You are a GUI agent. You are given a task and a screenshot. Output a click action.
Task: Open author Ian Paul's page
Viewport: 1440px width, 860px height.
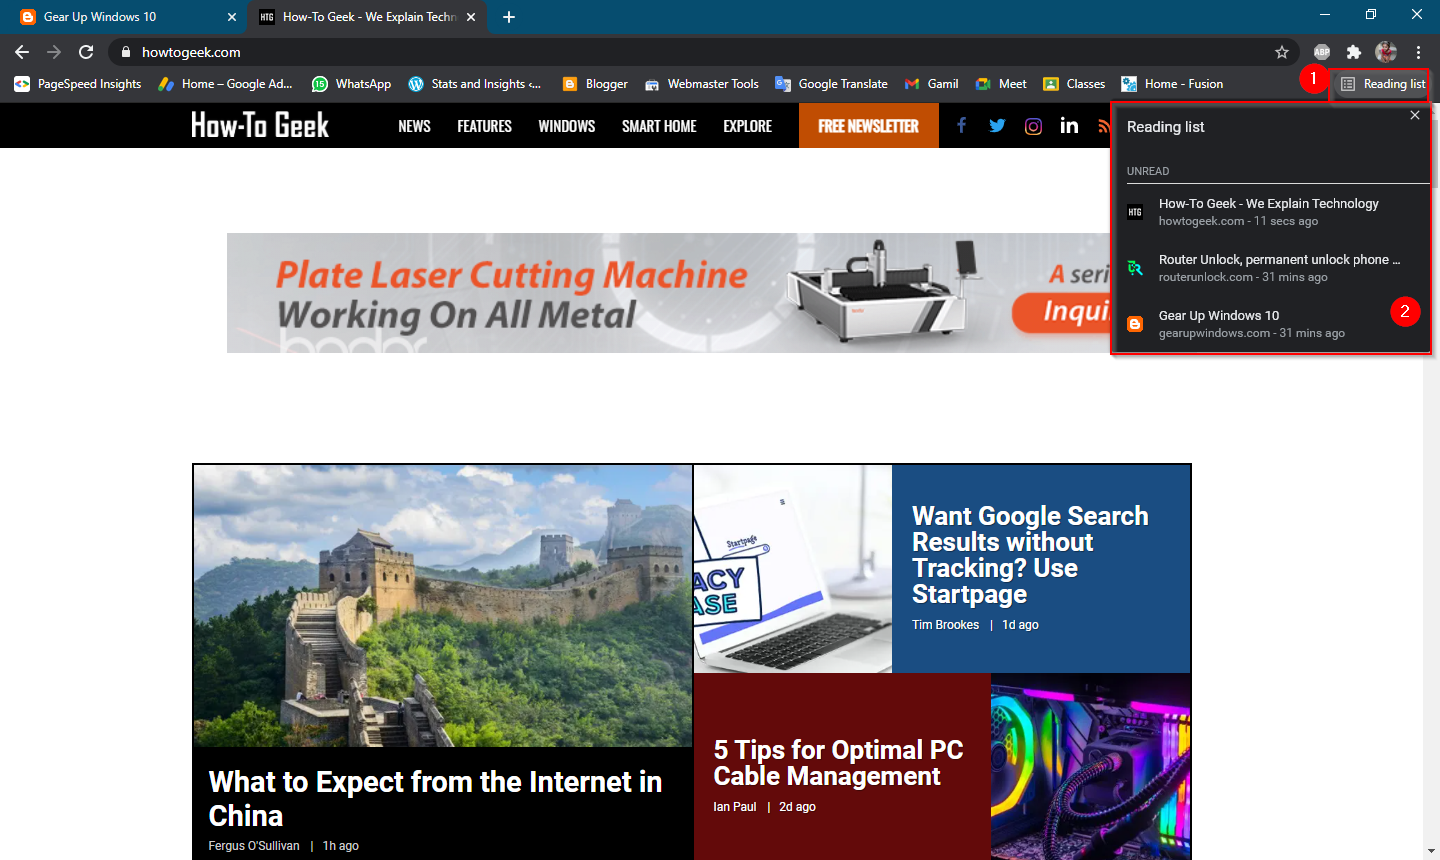(x=735, y=807)
